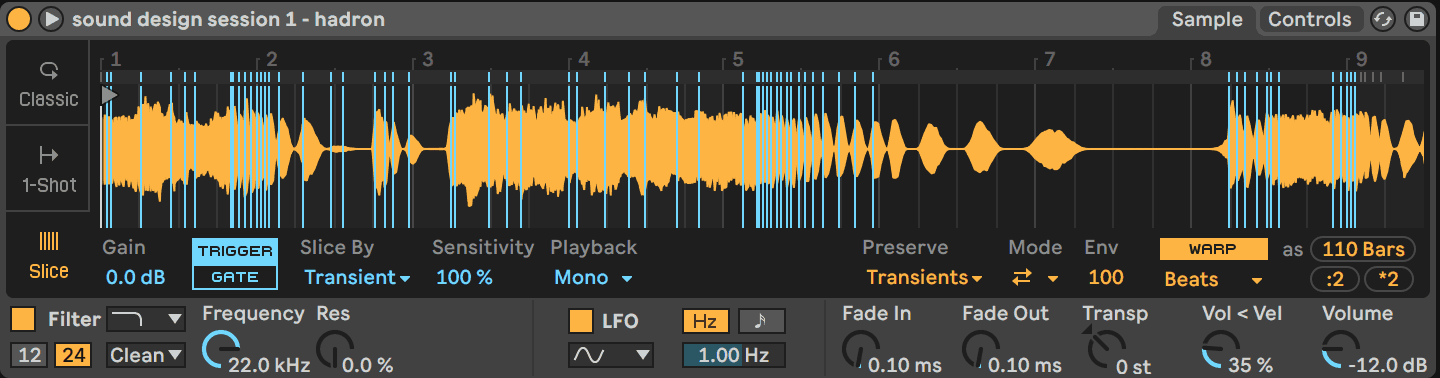Click the 110 Bars warp-as button

[x=1362, y=249]
